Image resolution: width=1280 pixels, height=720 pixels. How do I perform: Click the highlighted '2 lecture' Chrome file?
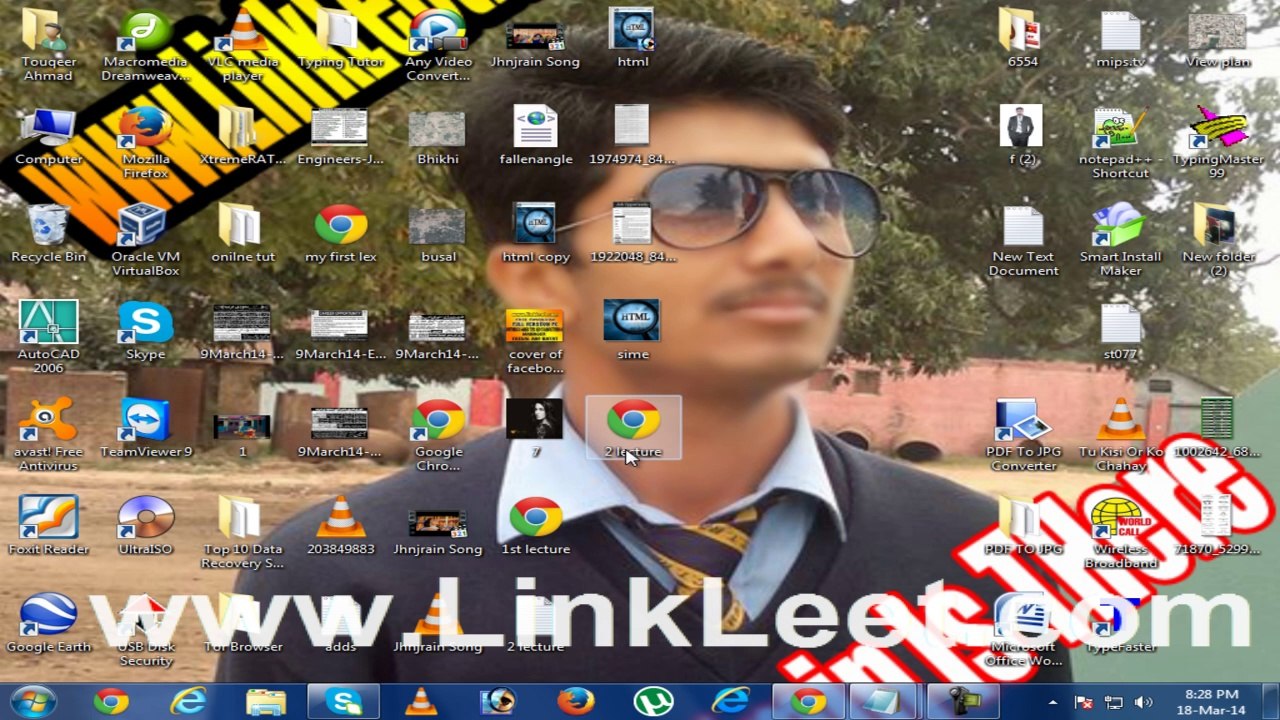point(633,428)
